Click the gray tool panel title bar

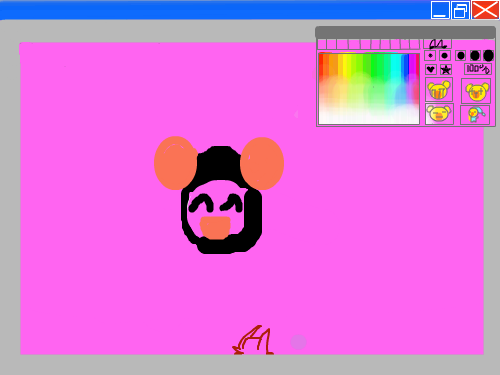point(405,33)
